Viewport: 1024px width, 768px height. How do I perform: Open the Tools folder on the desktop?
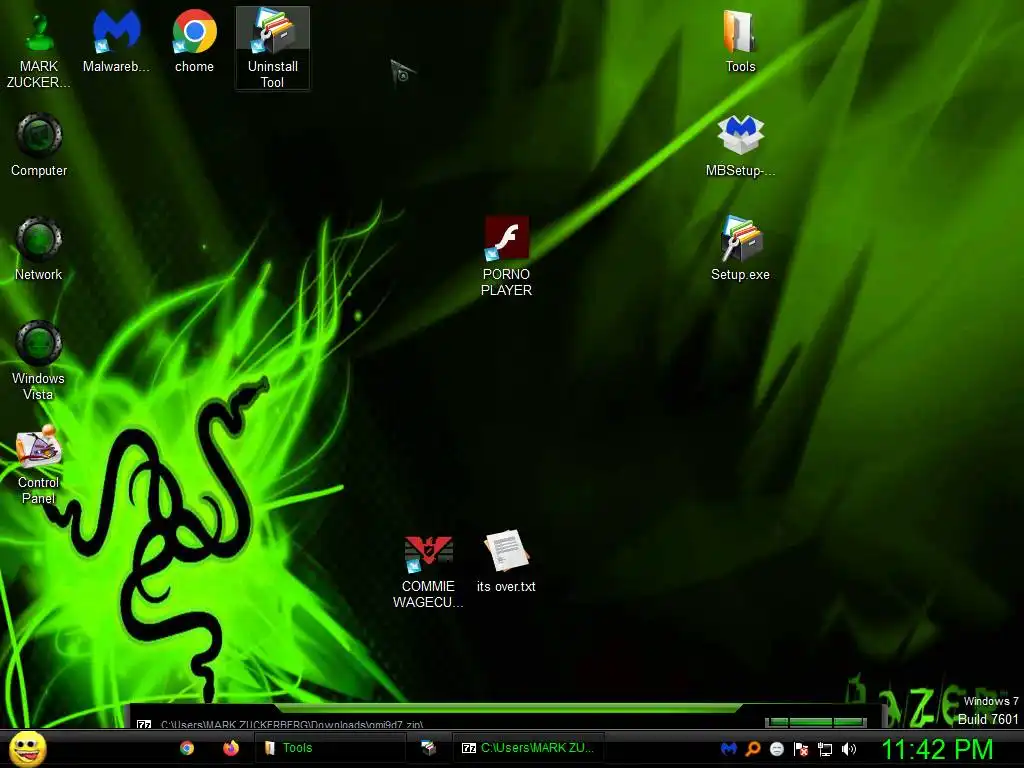tap(741, 41)
